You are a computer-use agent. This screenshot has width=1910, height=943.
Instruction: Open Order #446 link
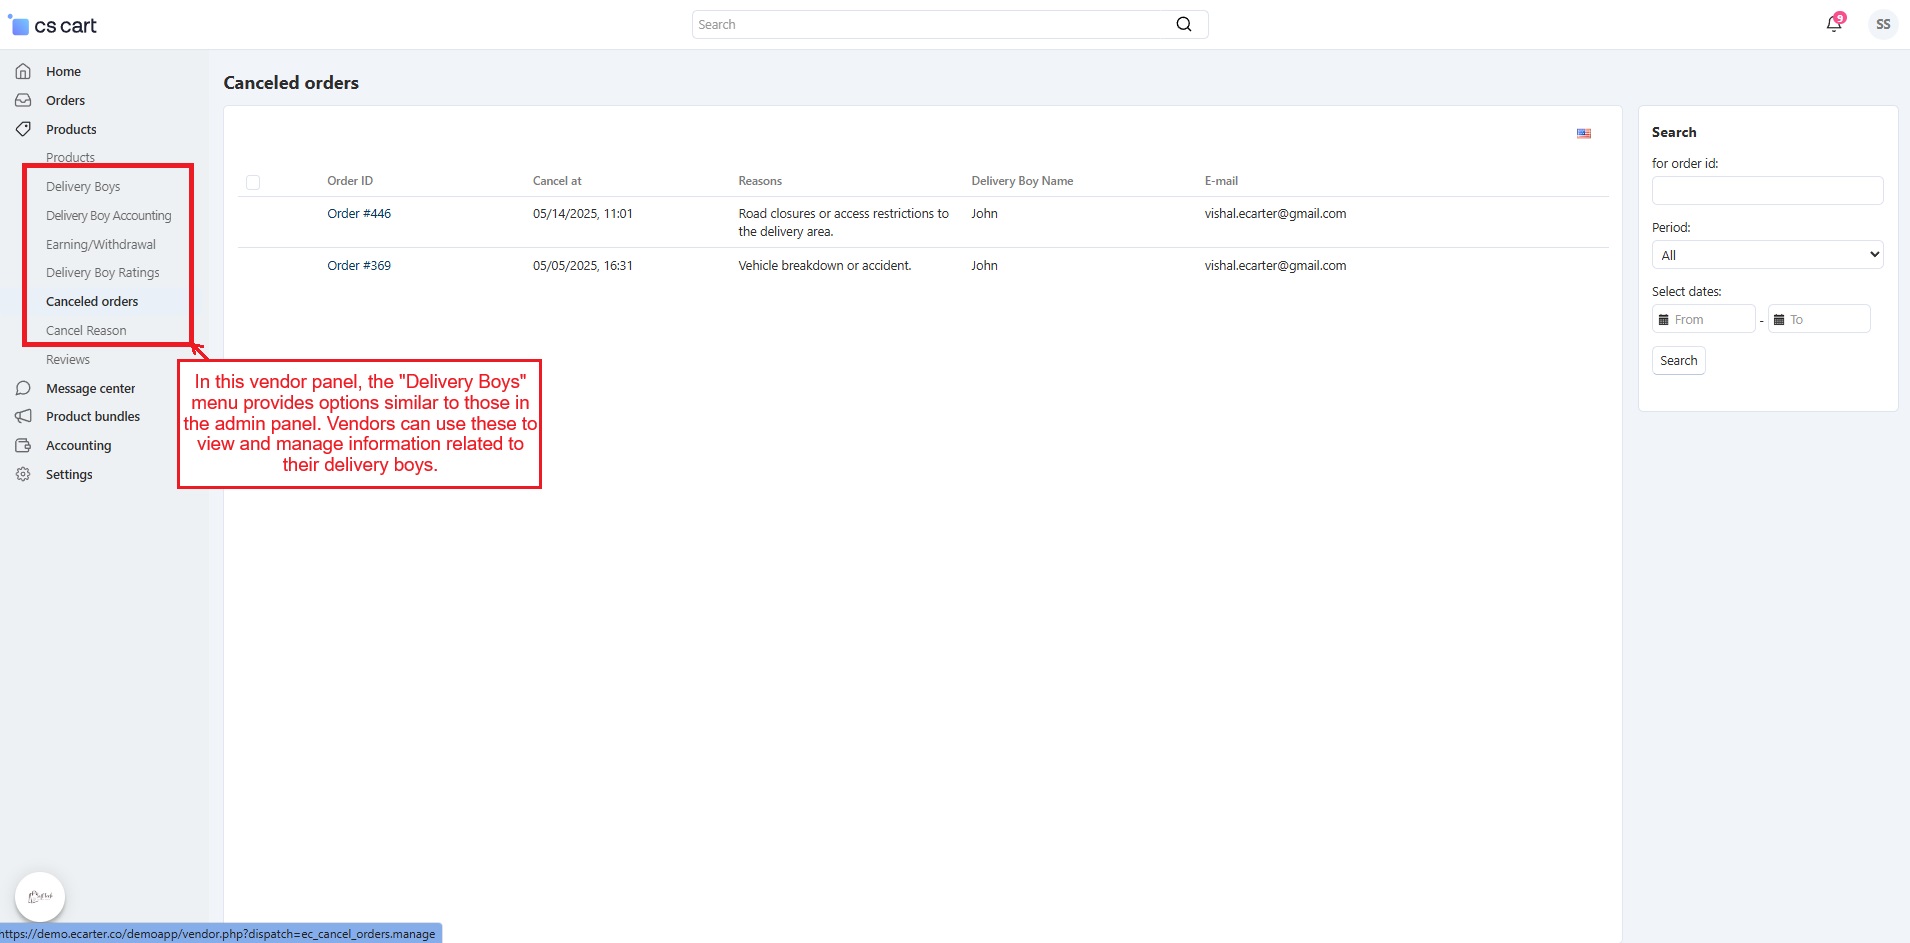(359, 213)
